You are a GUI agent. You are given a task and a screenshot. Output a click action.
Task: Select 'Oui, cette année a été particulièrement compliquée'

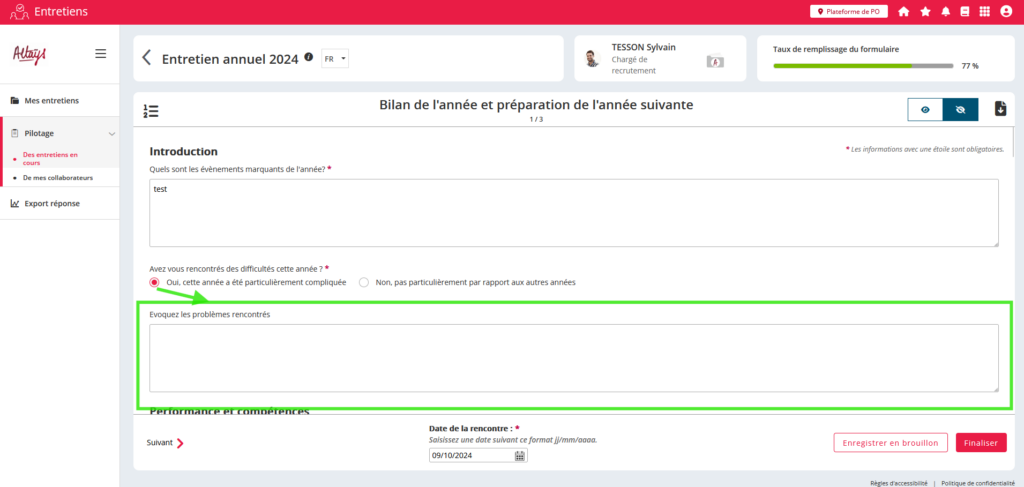(155, 282)
